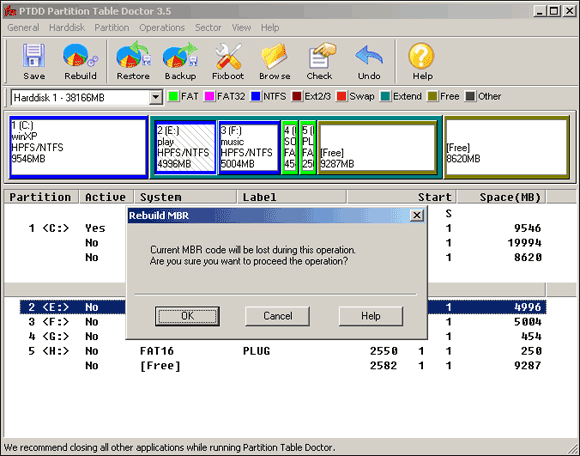
Task: Click Help button in Rebuild MBR dialog
Action: coord(371,316)
